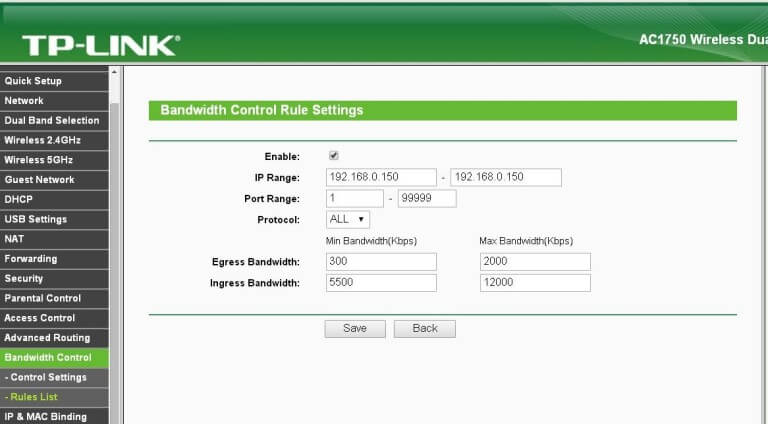This screenshot has width=768, height=424.
Task: Open the Rules List submenu
Action: [54, 397]
